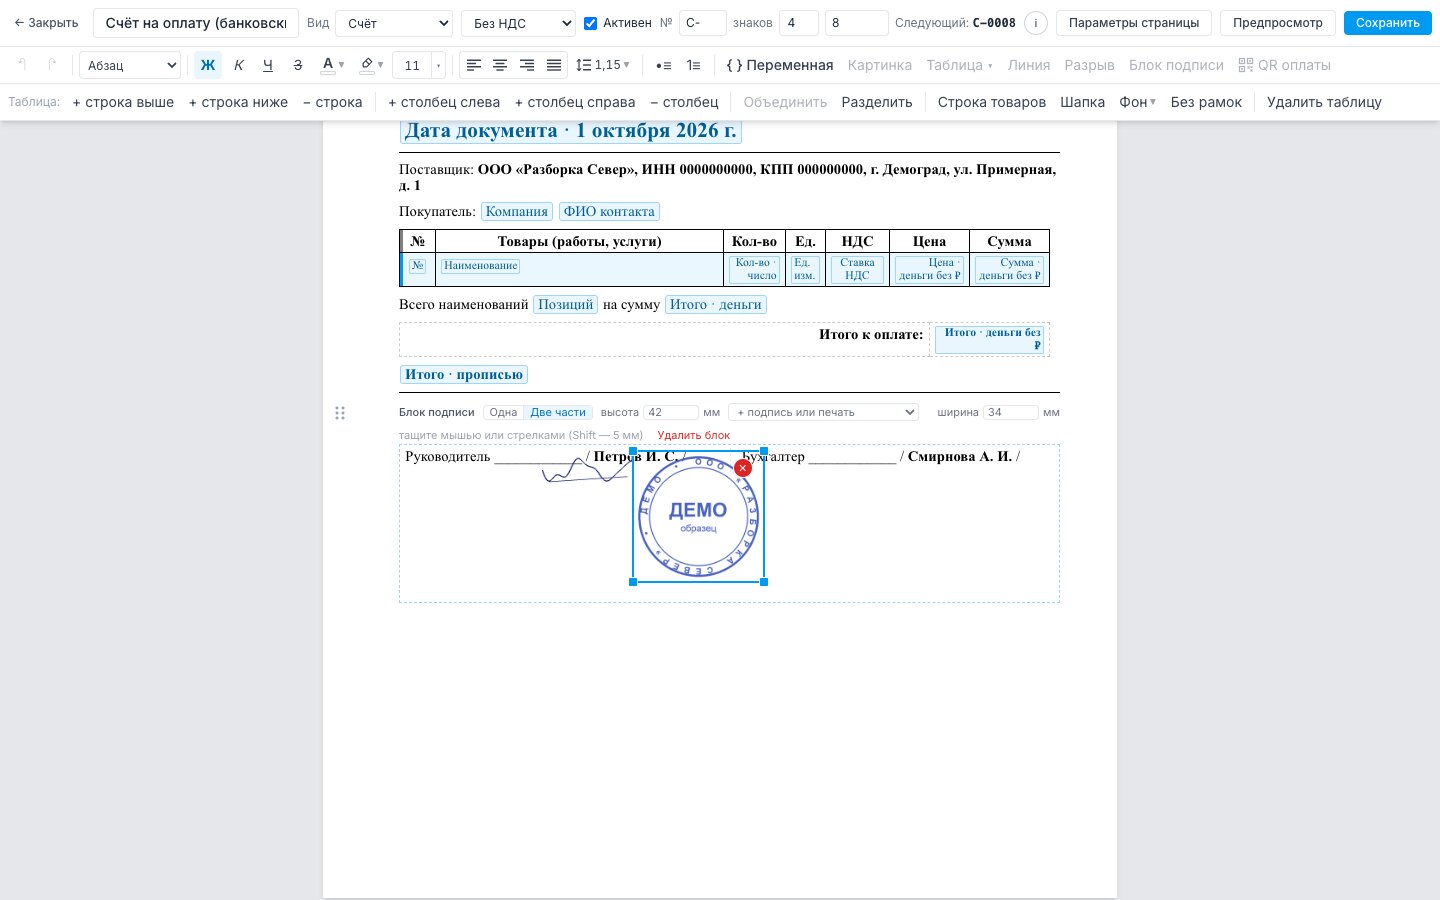Toggle strikethrough formatting
The image size is (1440, 900).
coord(298,65)
